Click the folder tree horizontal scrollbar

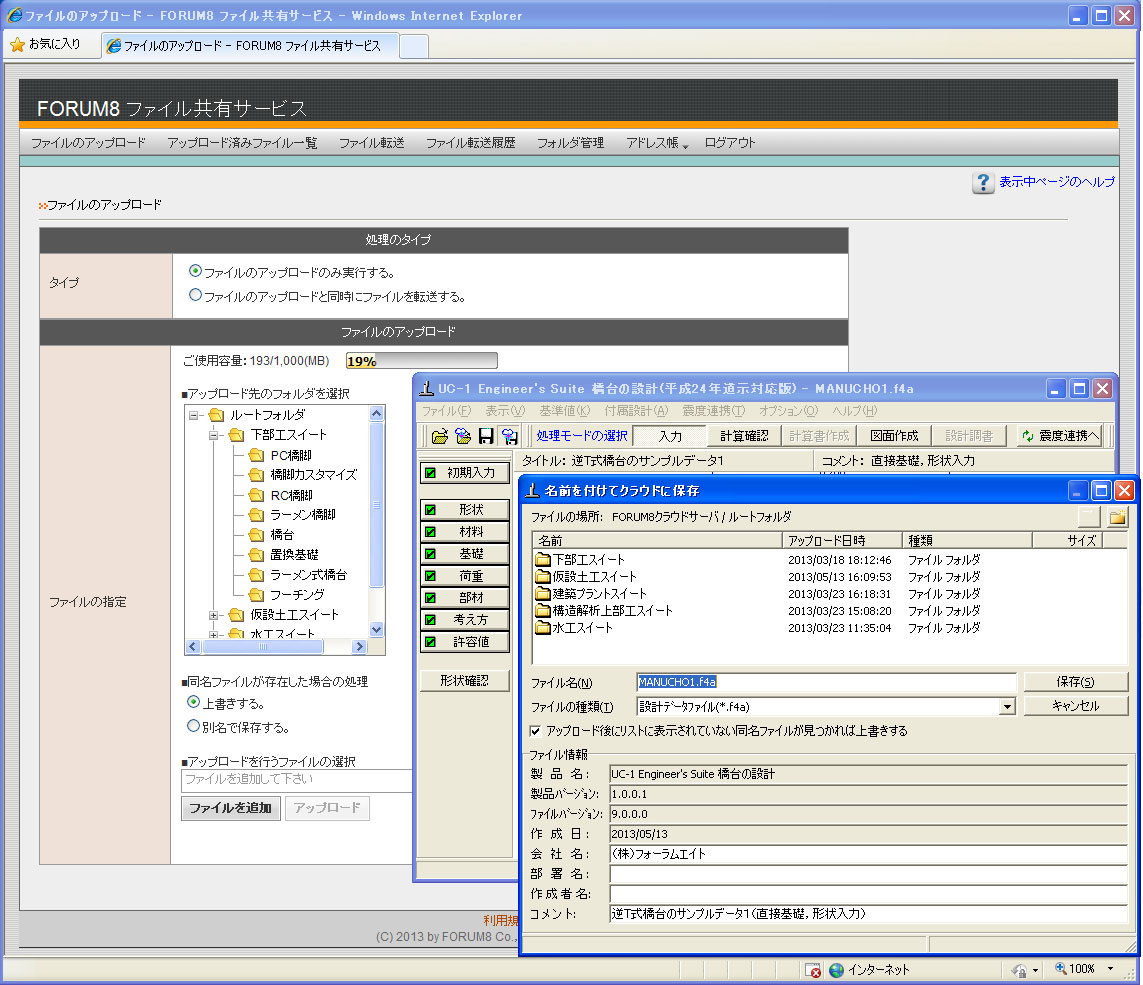[x=276, y=647]
